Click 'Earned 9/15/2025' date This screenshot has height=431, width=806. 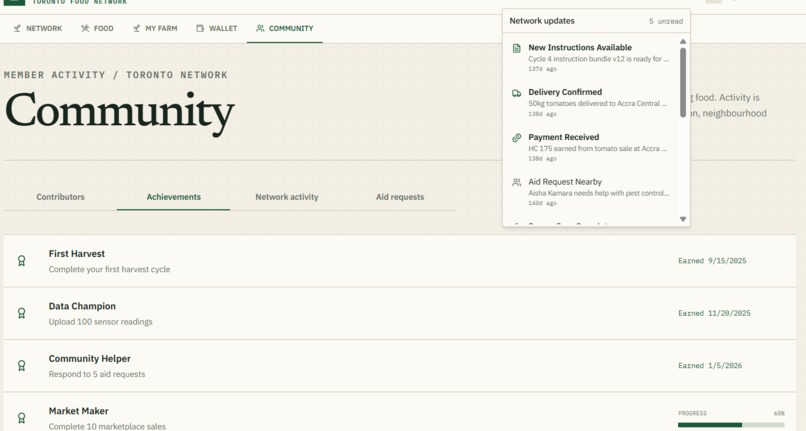(712, 261)
